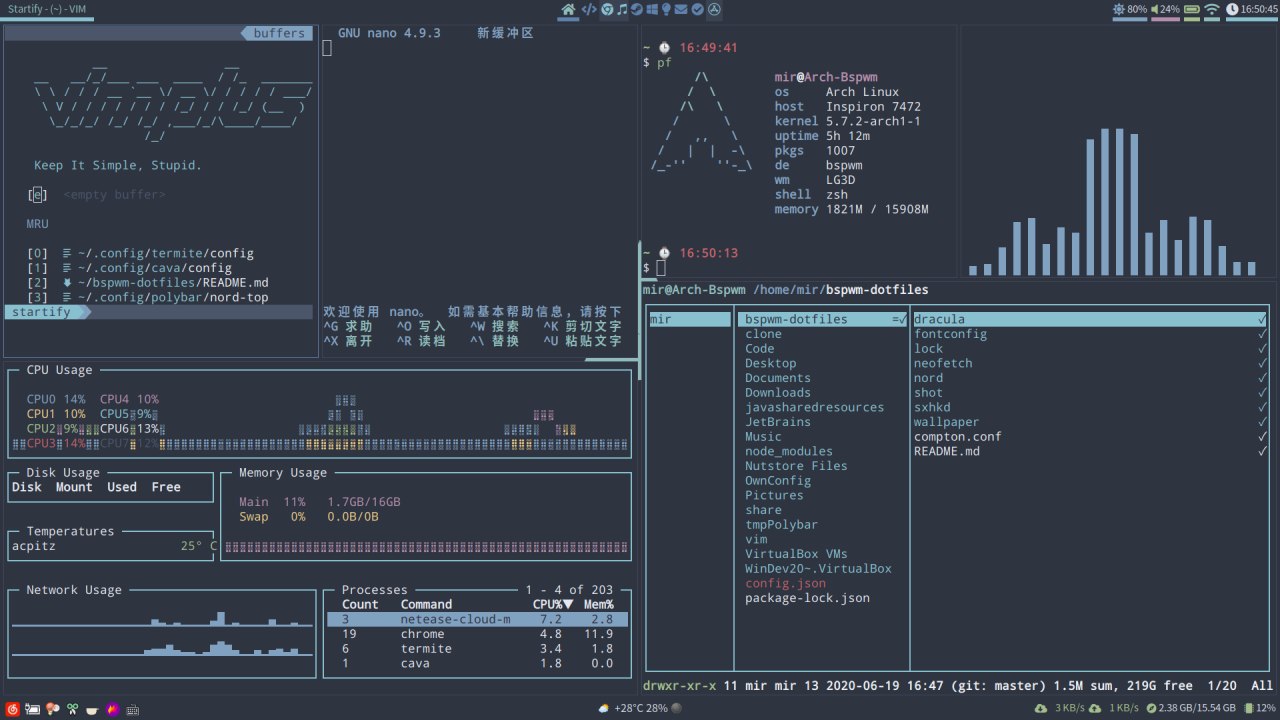Viewport: 1280px width, 720px height.
Task: Select config.json file in ranger
Action: 785,583
